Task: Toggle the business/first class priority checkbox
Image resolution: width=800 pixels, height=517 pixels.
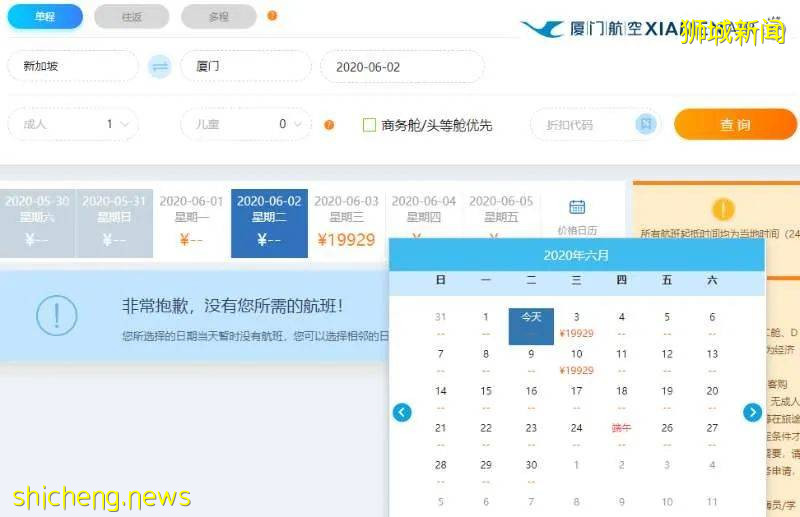Action: 369,125
